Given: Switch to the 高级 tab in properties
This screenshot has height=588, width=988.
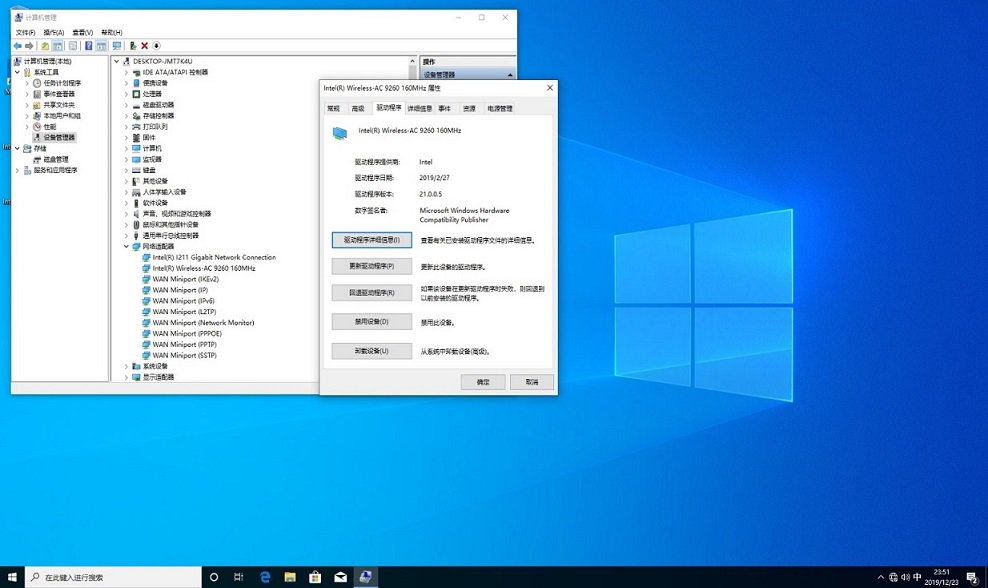Looking at the screenshot, I should point(358,108).
